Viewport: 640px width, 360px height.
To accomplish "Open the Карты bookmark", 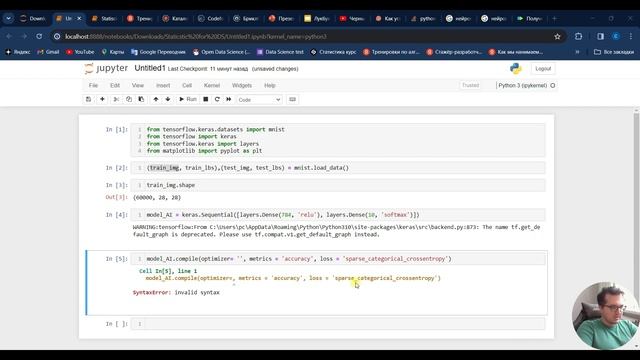I will click(x=113, y=52).
